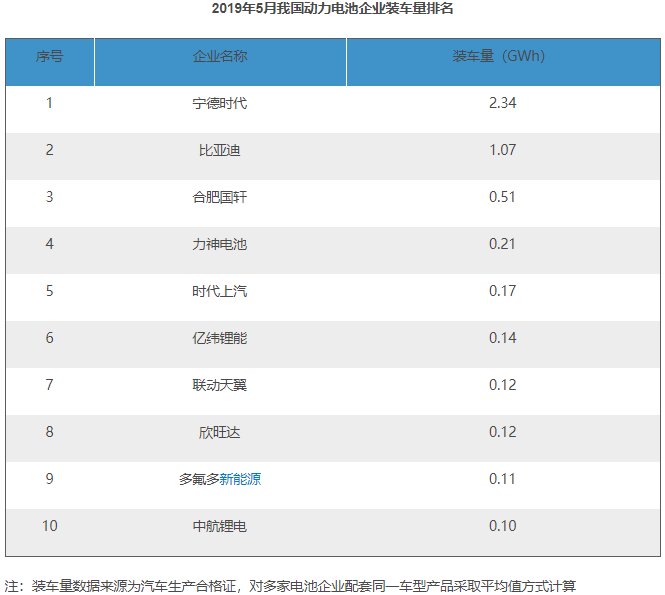Click the company name 联动天翼
The height and width of the screenshot is (595, 665).
(x=220, y=385)
